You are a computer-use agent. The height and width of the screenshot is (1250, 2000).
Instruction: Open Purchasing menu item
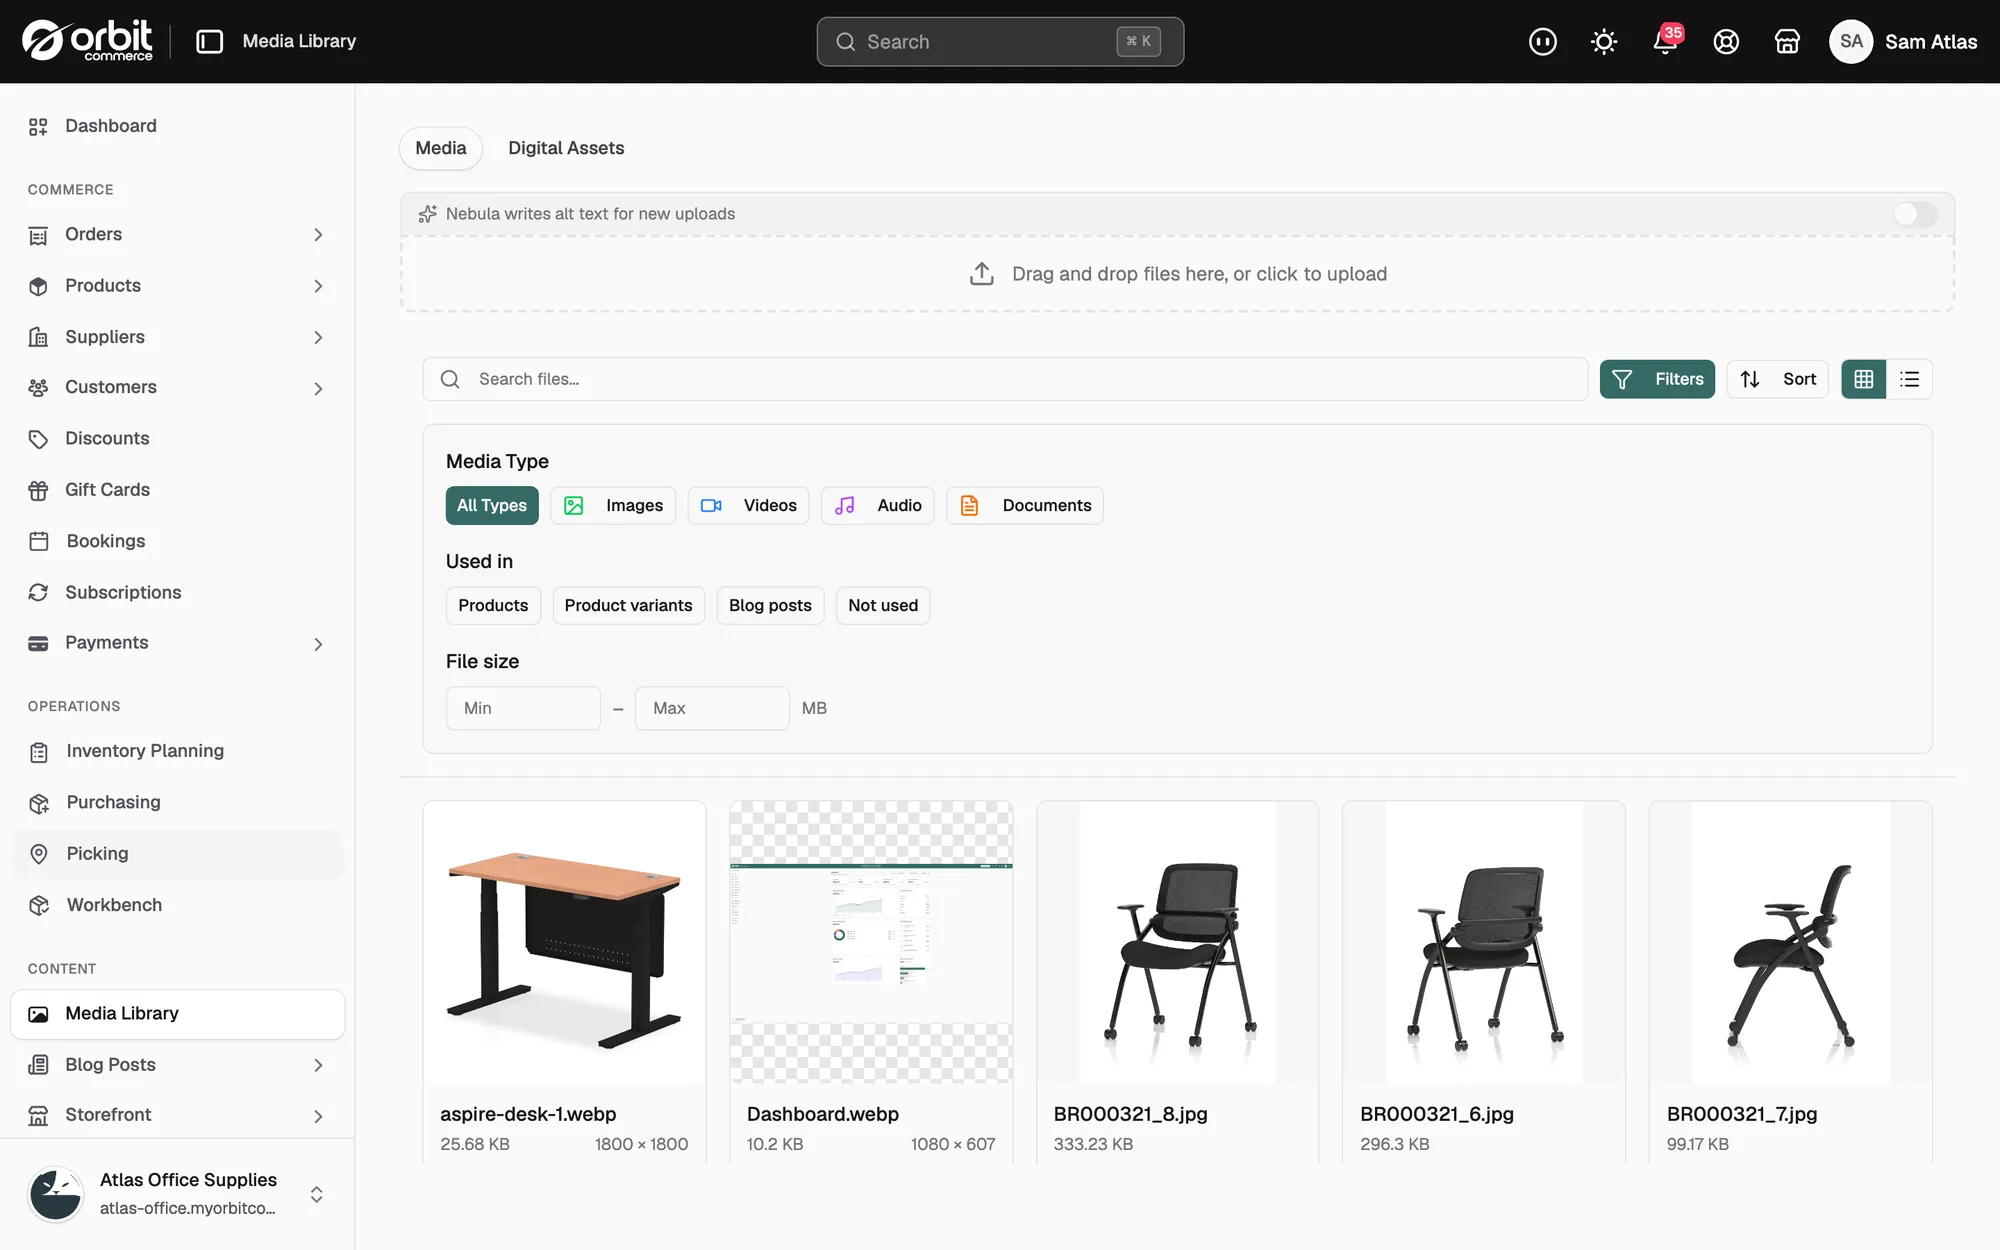(178, 802)
